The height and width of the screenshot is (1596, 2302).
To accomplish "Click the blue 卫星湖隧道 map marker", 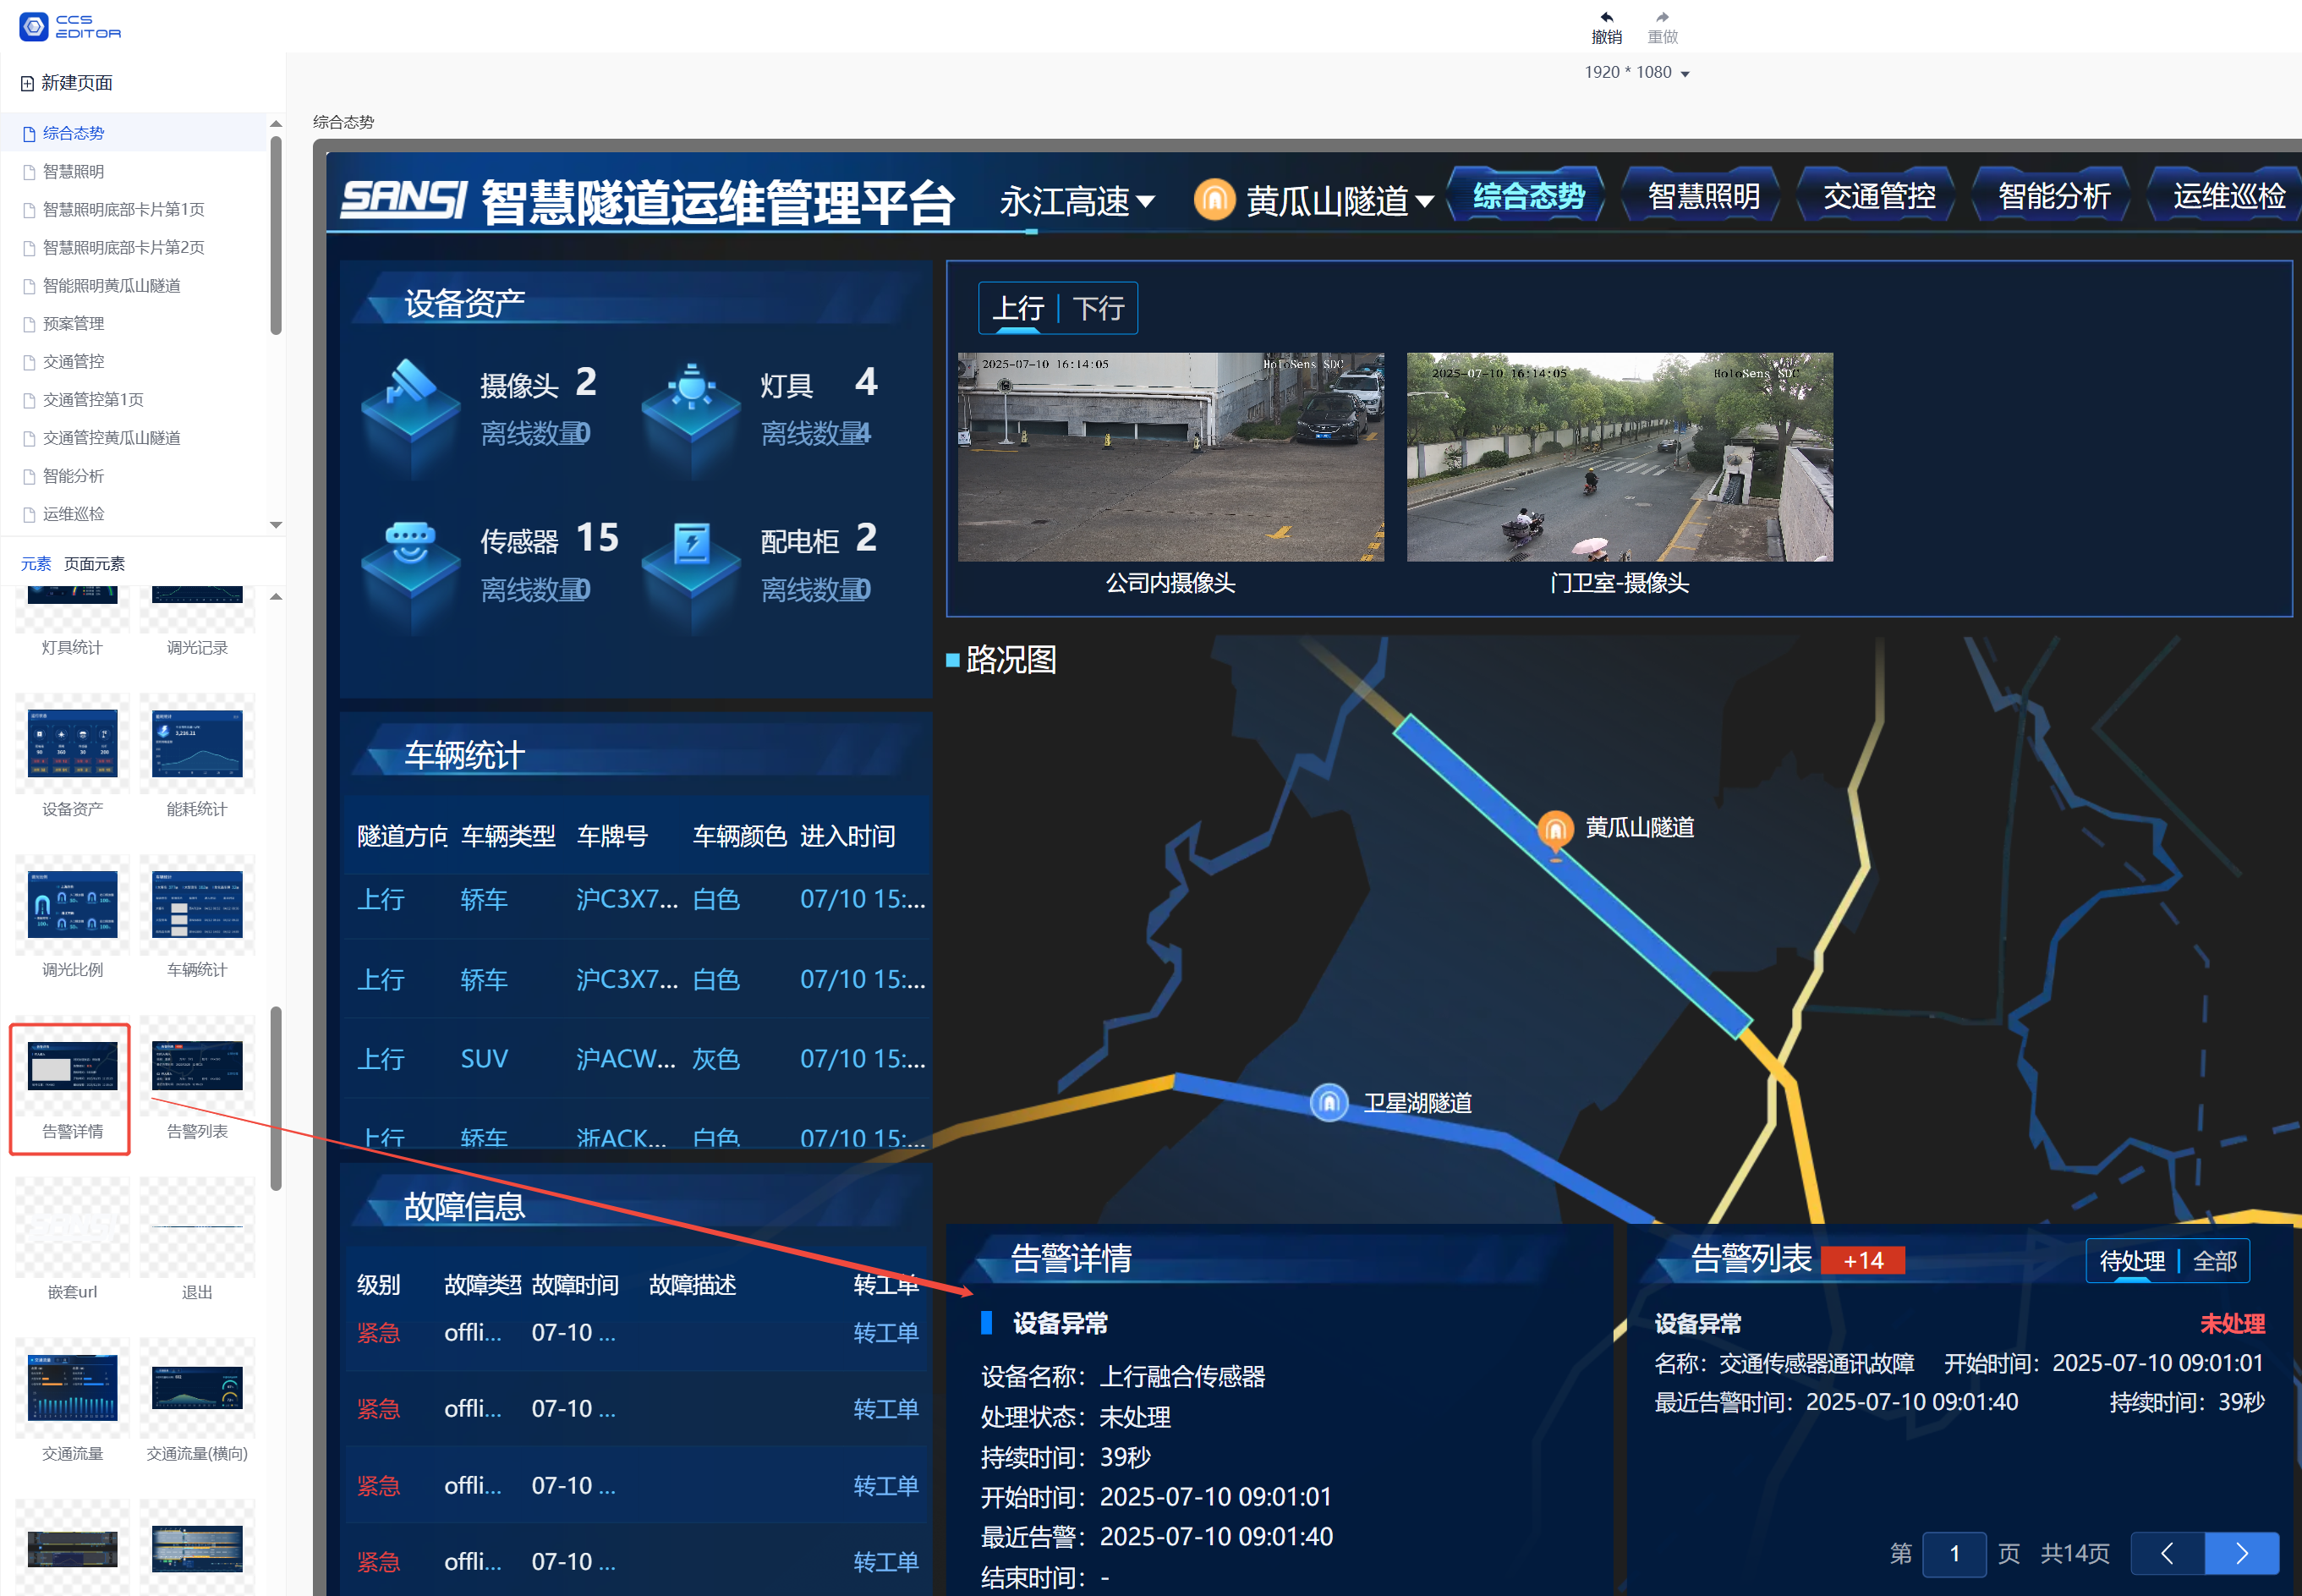I will (1329, 1103).
